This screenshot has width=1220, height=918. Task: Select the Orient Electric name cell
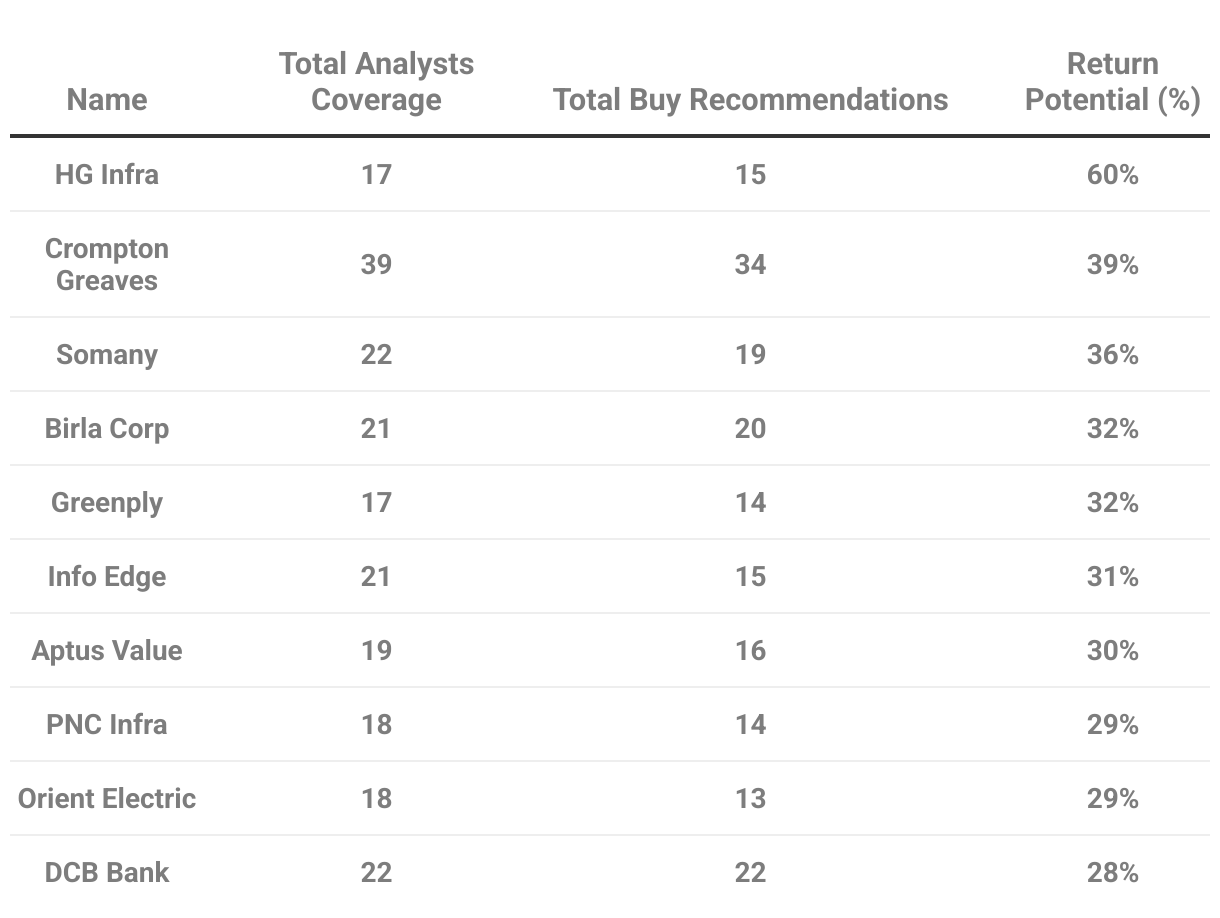pos(107,799)
